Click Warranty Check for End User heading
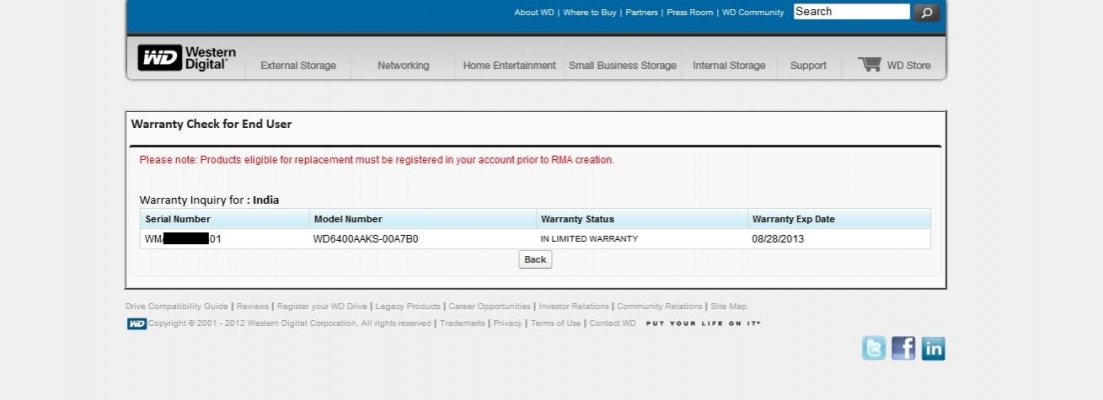This screenshot has width=1103, height=400. 211,124
